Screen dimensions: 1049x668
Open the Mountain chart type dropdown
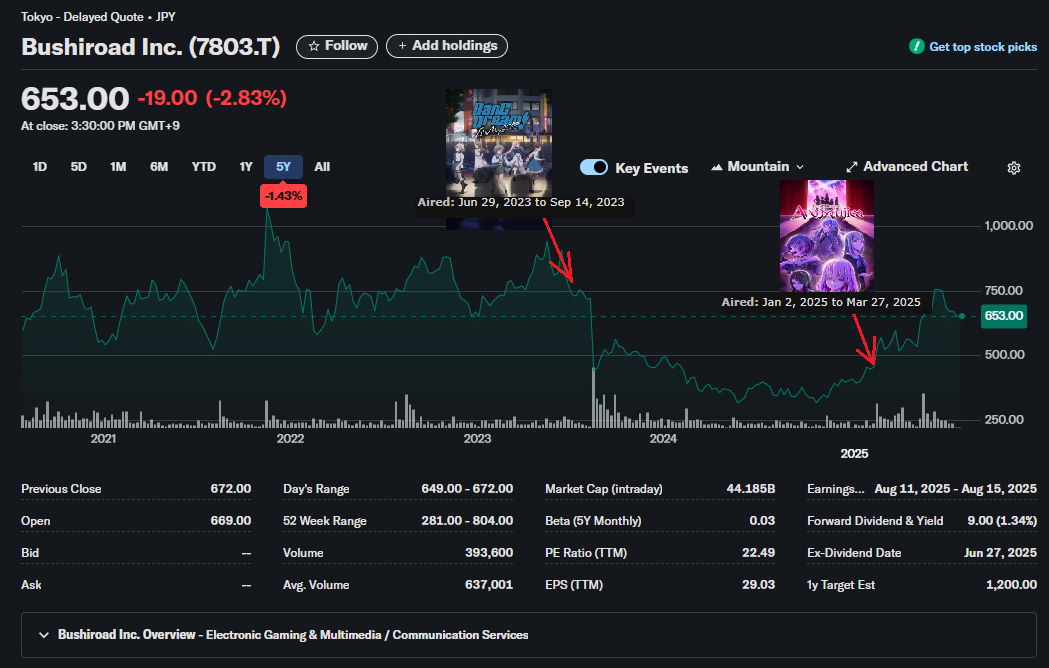click(757, 167)
